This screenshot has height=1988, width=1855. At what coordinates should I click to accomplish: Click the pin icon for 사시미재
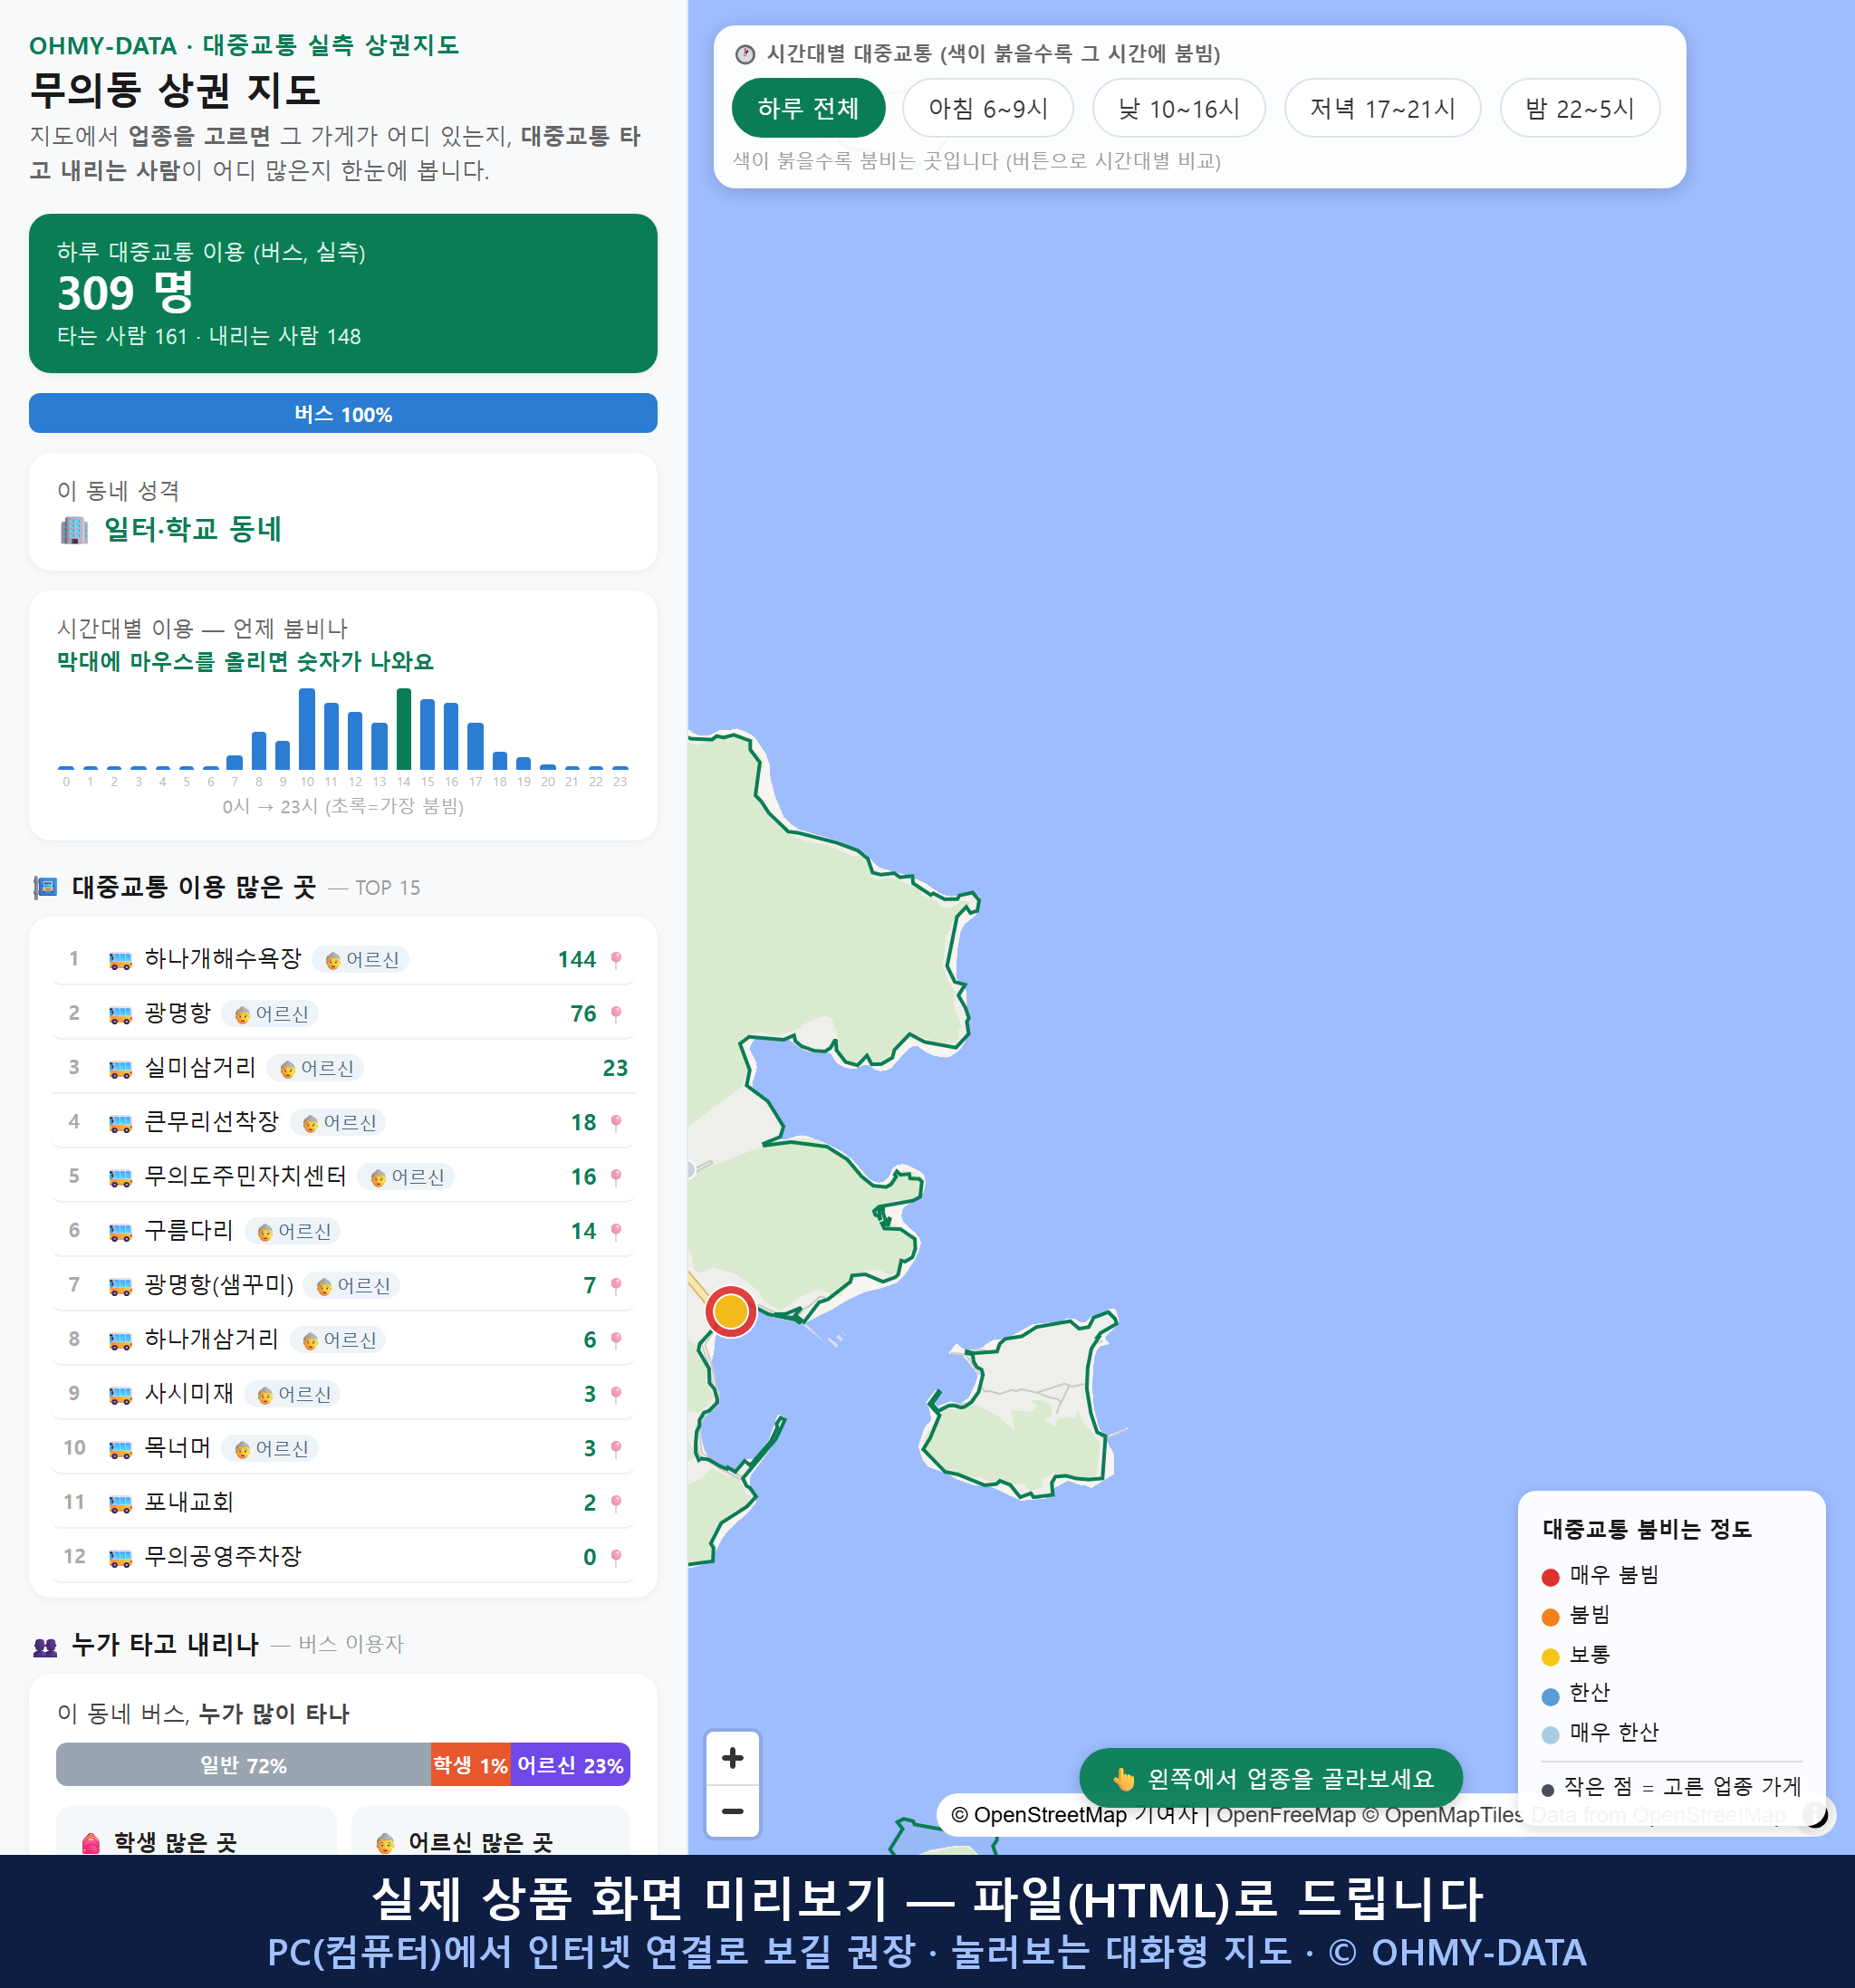pyautogui.click(x=616, y=1394)
